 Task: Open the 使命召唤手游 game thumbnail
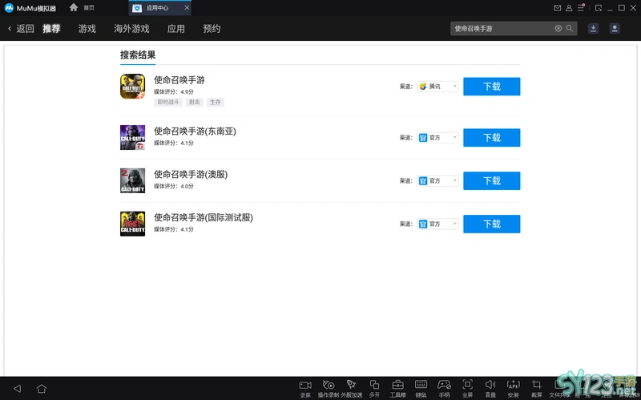[x=132, y=86]
